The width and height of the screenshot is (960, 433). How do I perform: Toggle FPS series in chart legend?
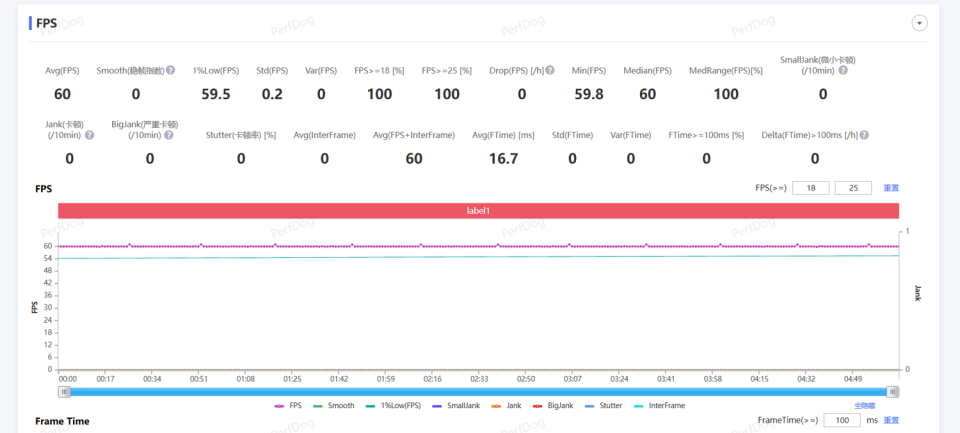288,405
